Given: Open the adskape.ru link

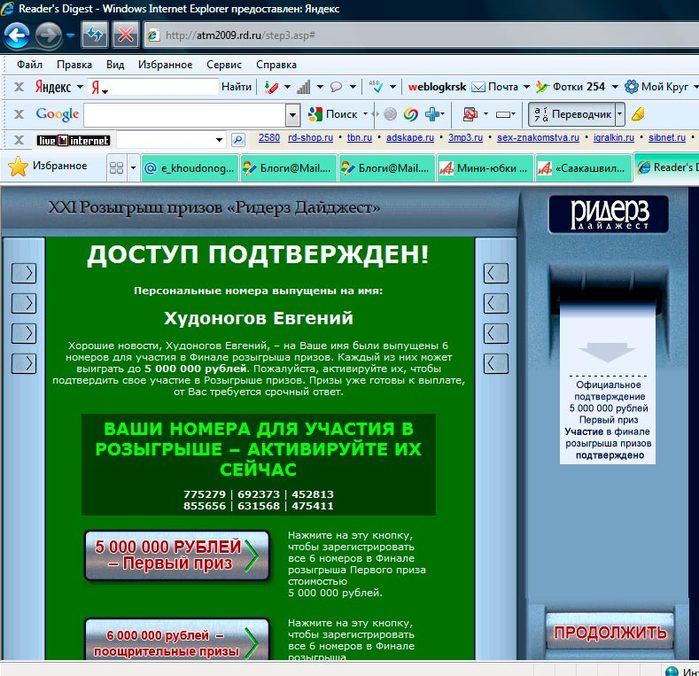Looking at the screenshot, I should (410, 138).
